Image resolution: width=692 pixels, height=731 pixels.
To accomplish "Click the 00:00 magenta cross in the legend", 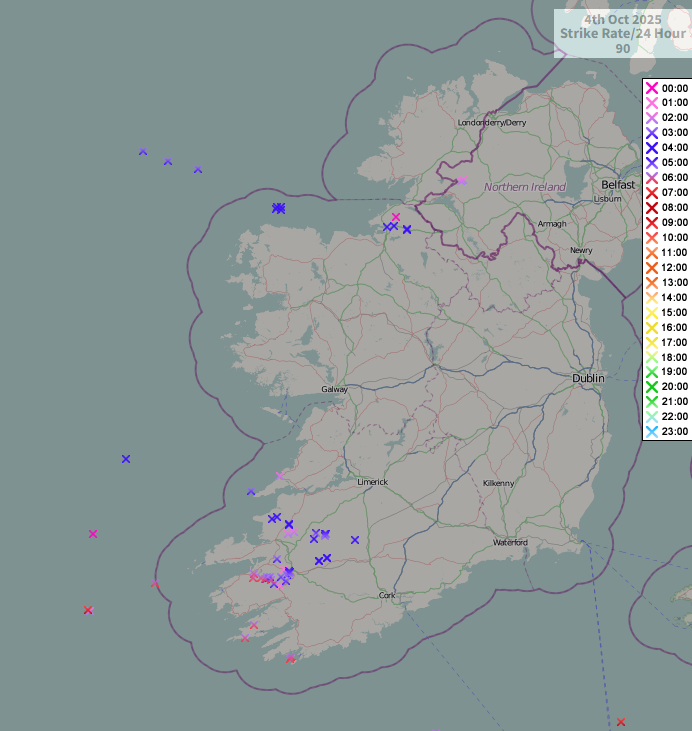I will click(x=652, y=88).
